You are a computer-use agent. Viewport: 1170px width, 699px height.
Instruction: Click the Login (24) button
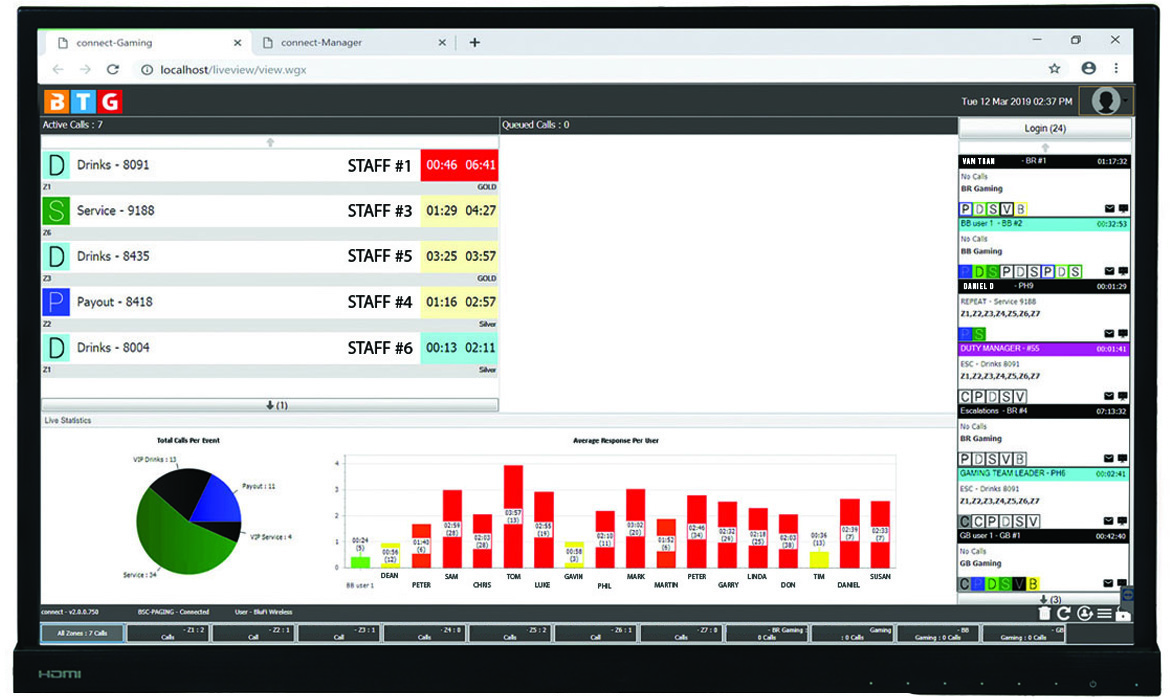1044,128
